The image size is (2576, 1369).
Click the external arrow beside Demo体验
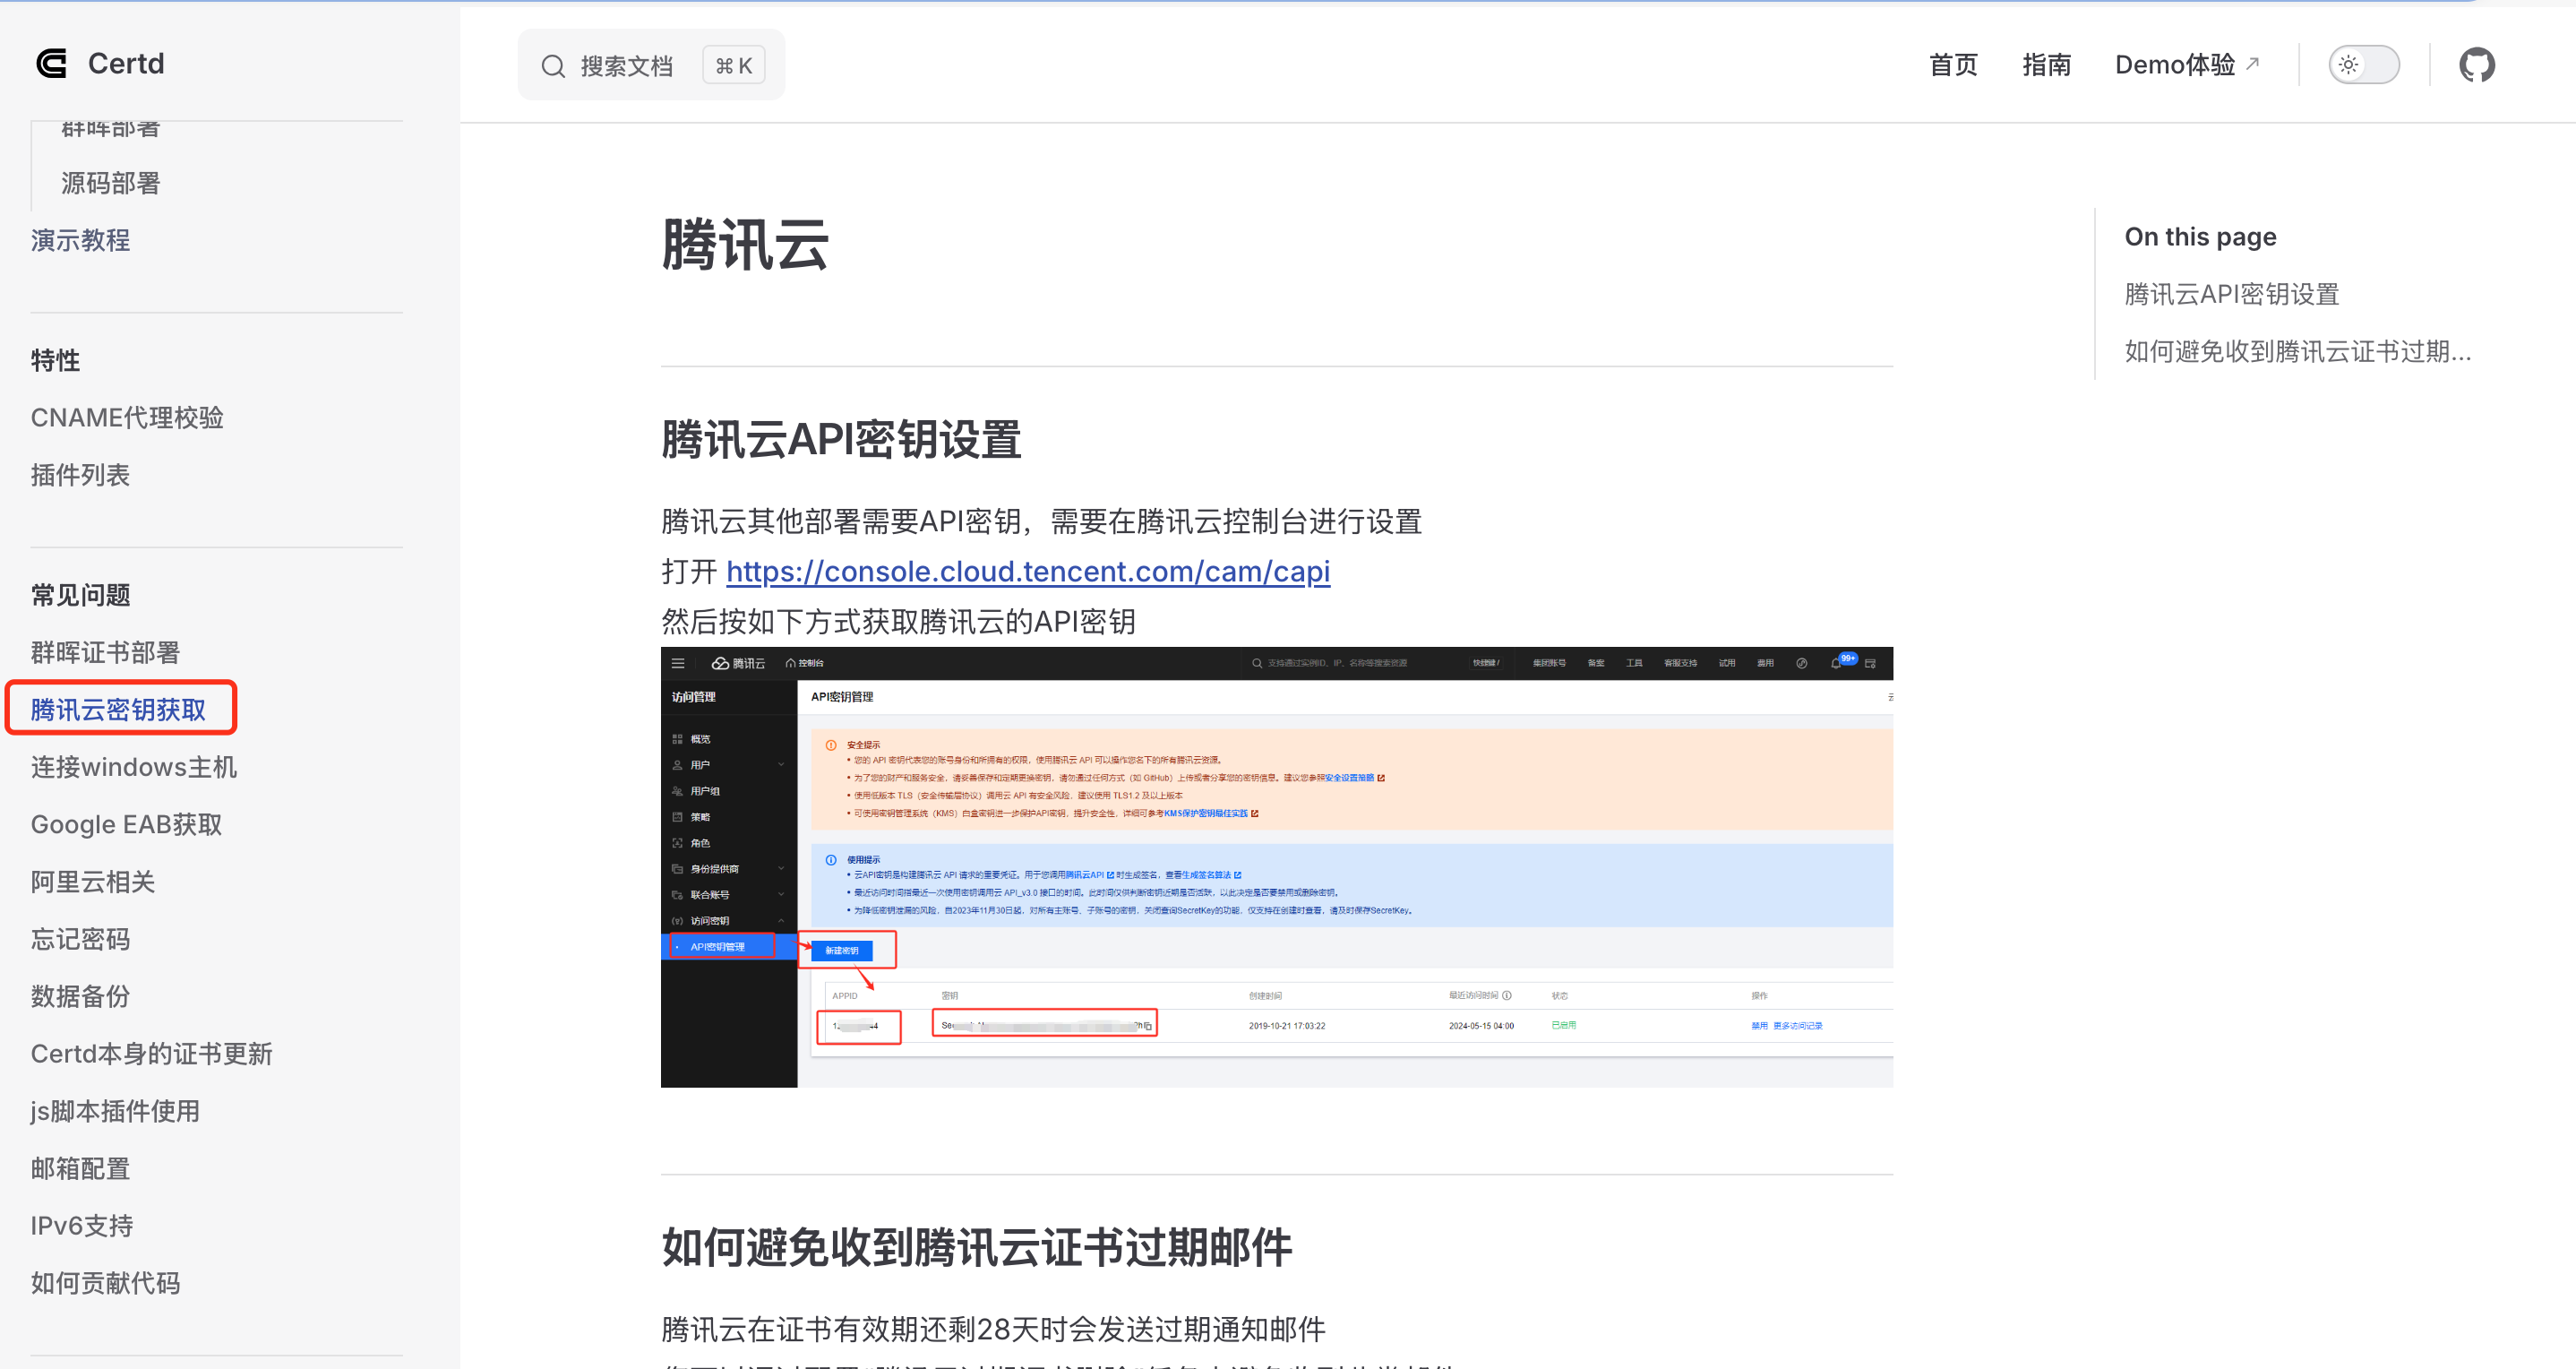[2252, 63]
